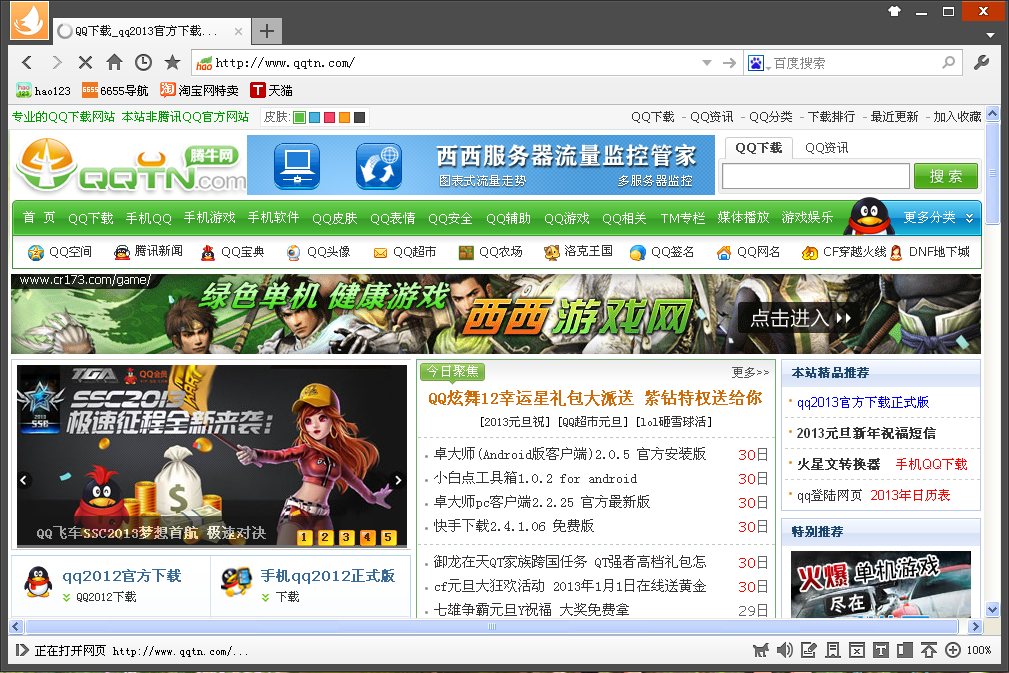The width and height of the screenshot is (1009, 673).
Task: Toggle the text display option in status bar
Action: 881,650
